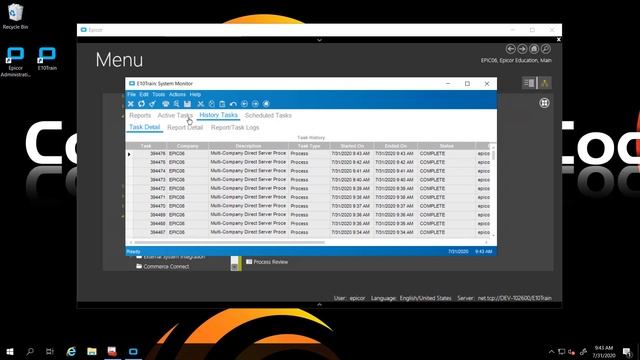
Task: Collapse the top panel chevron of Epicor window
Action: pos(319,40)
